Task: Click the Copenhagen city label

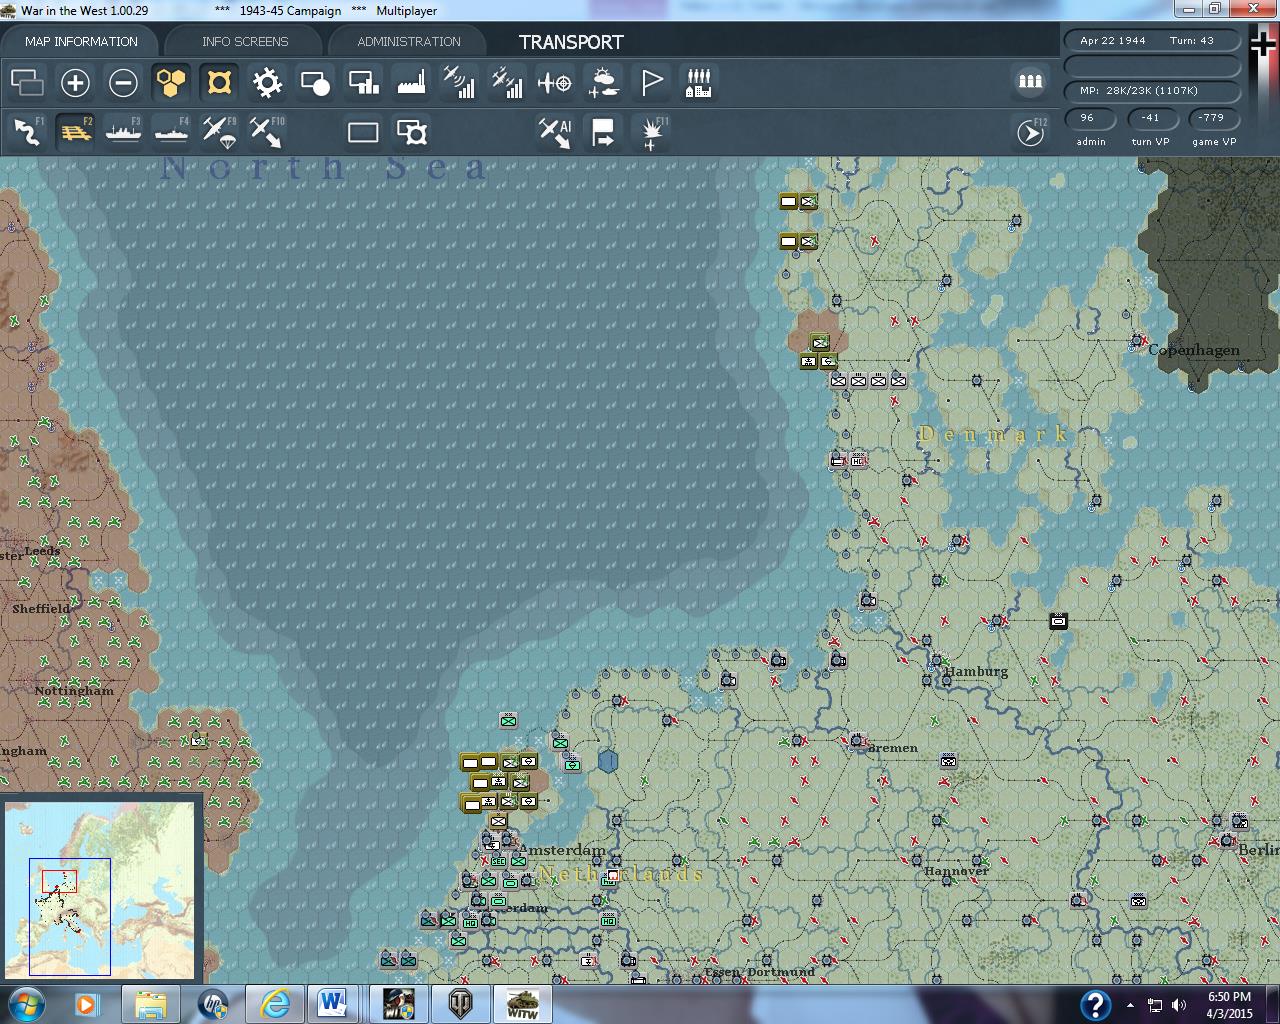Action: pos(1194,350)
